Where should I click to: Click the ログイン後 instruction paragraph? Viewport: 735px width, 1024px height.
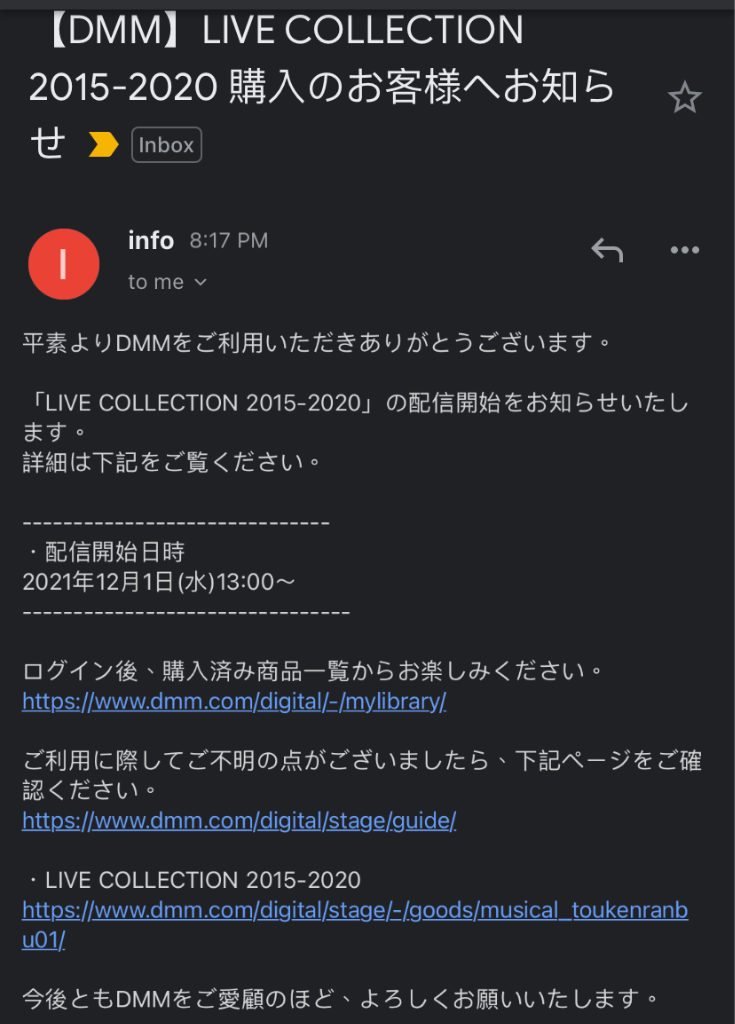pyautogui.click(x=313, y=671)
